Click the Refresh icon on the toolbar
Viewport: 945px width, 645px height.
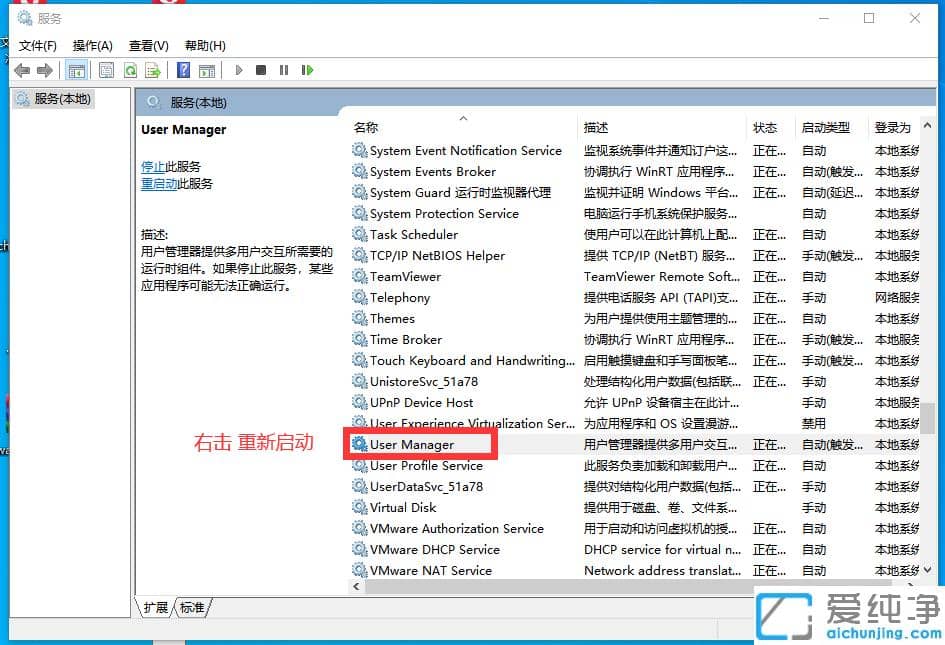point(131,70)
